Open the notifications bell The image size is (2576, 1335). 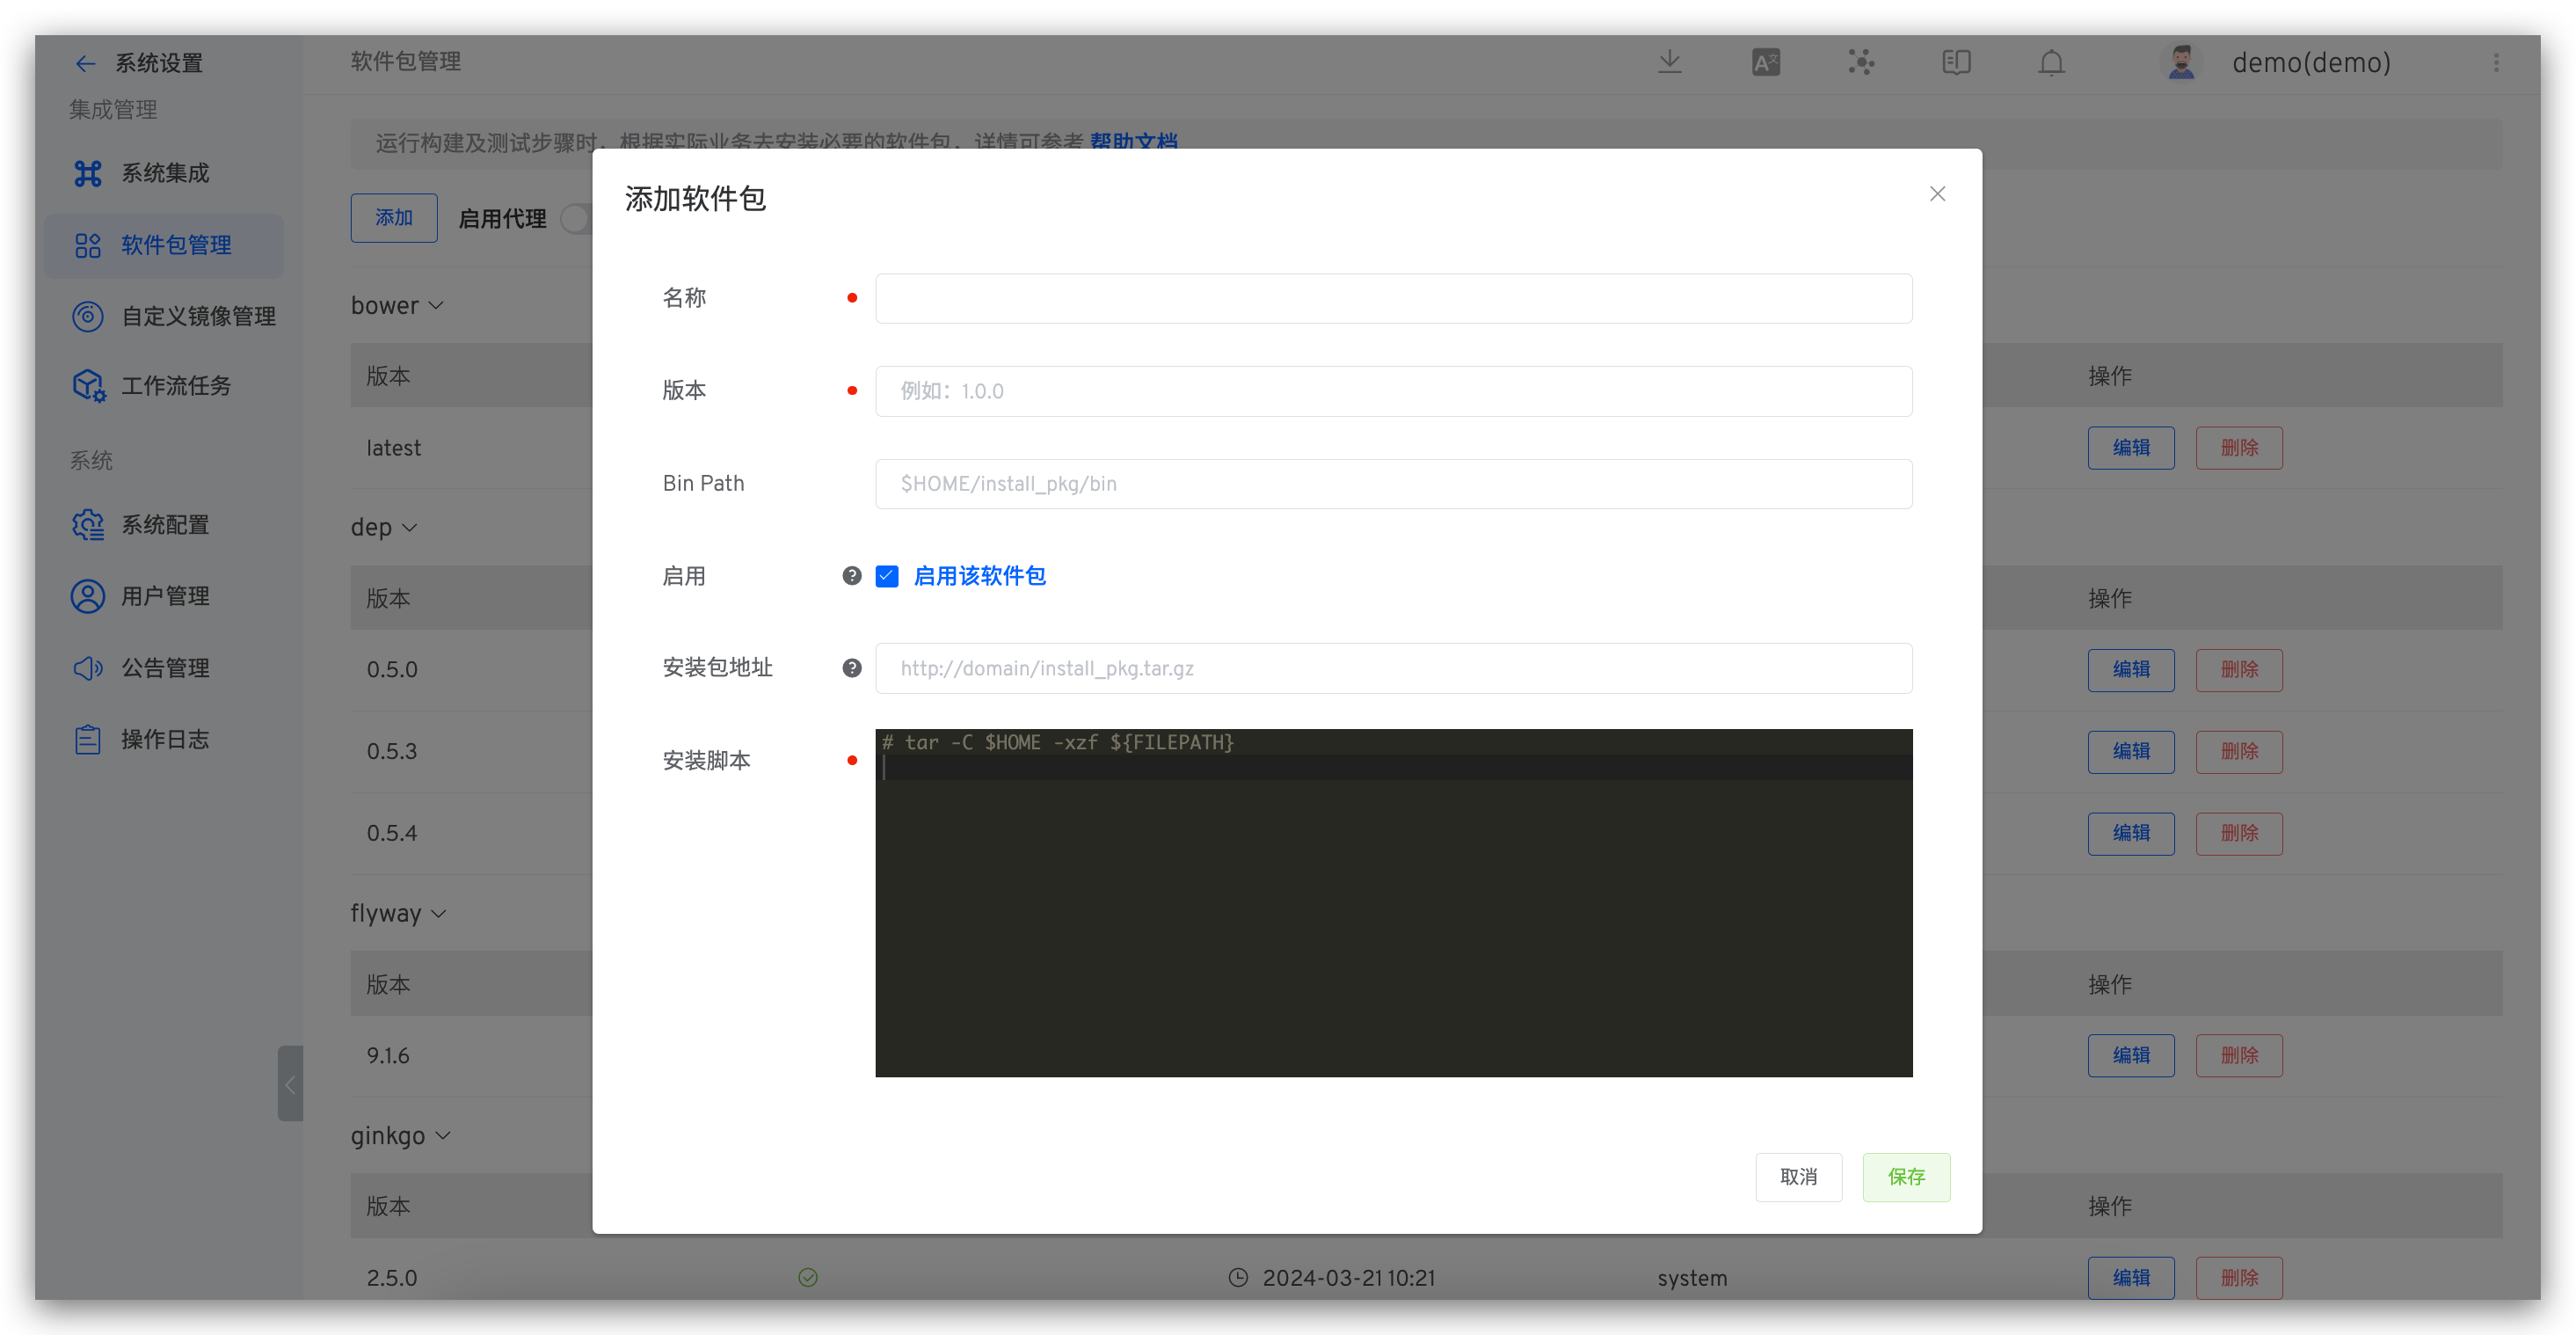pyautogui.click(x=2051, y=61)
